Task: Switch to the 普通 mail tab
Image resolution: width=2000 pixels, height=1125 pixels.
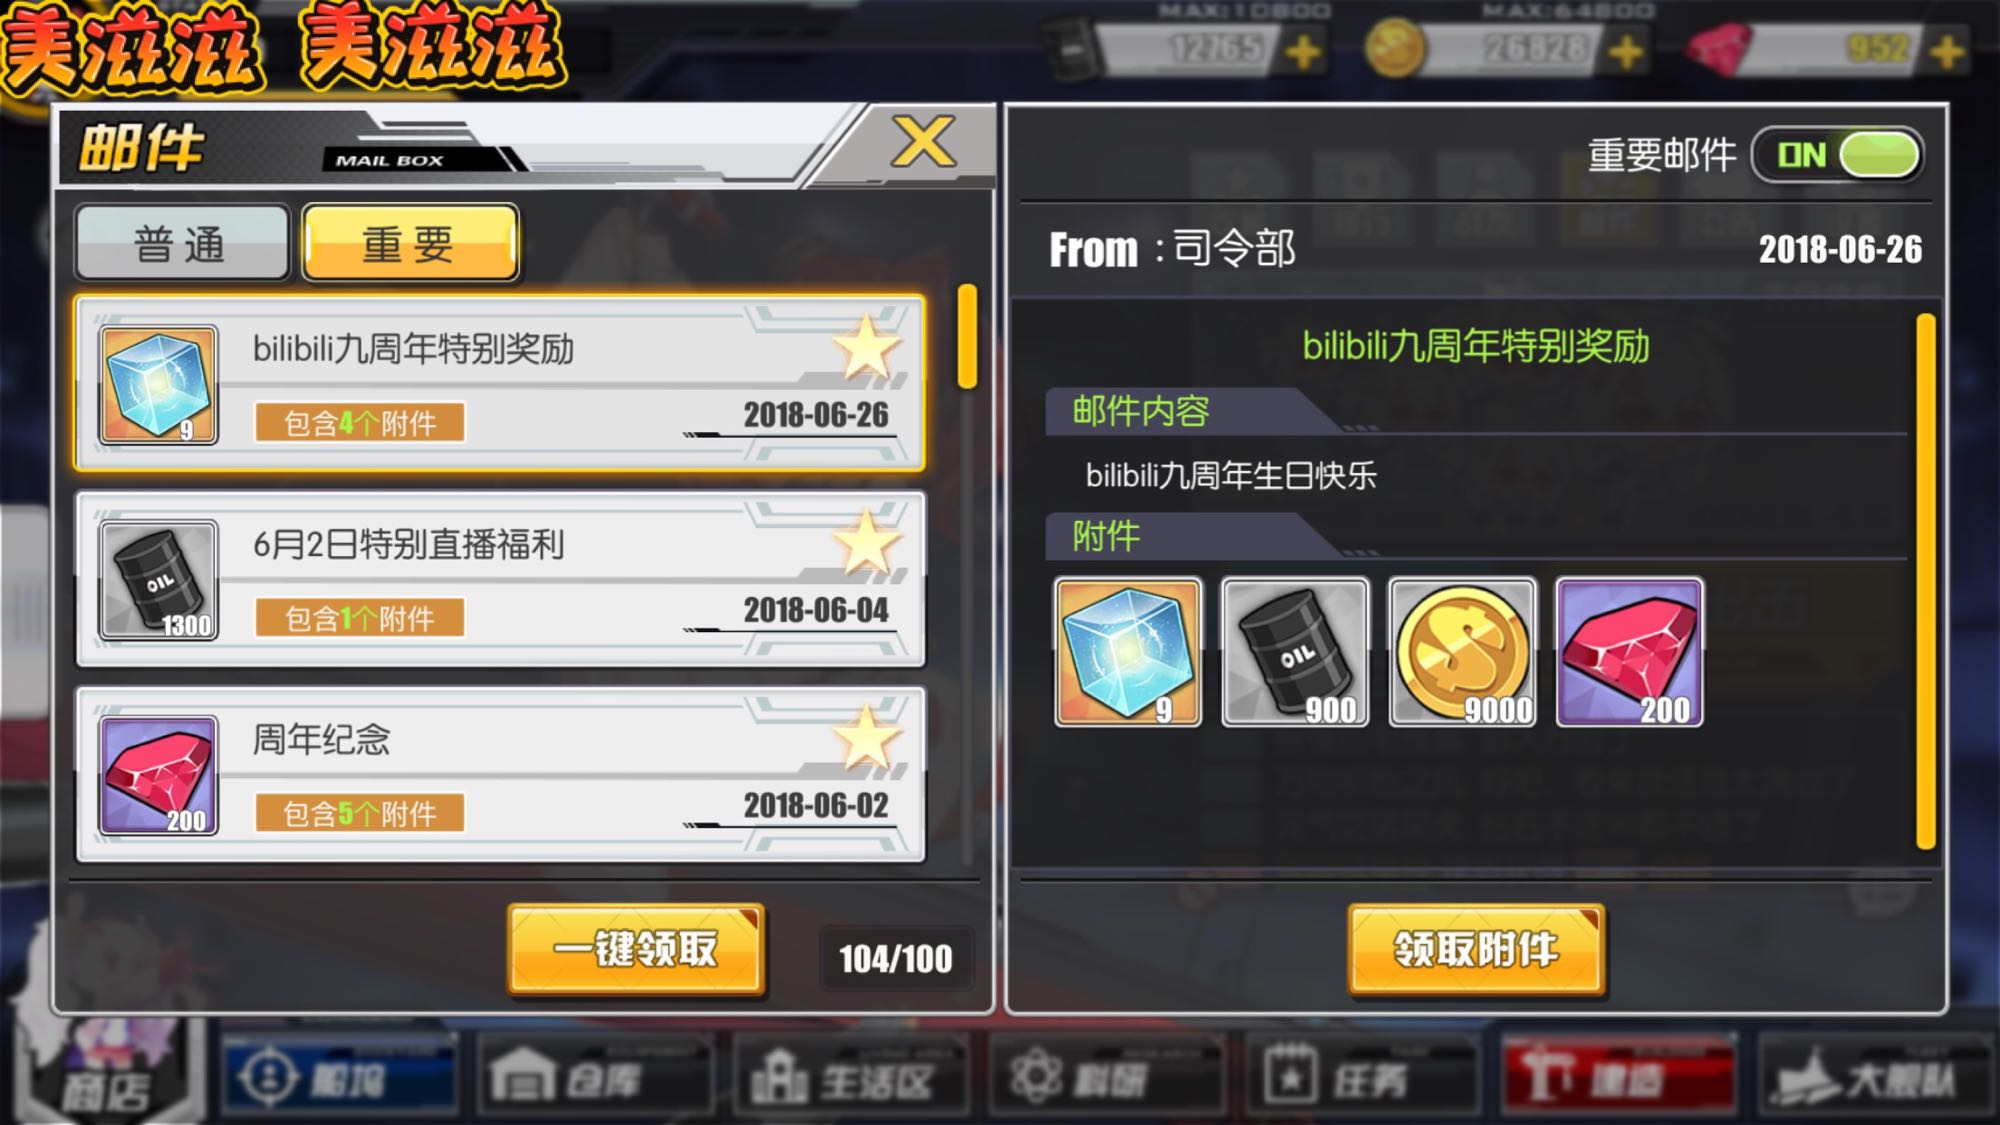Action: point(181,244)
